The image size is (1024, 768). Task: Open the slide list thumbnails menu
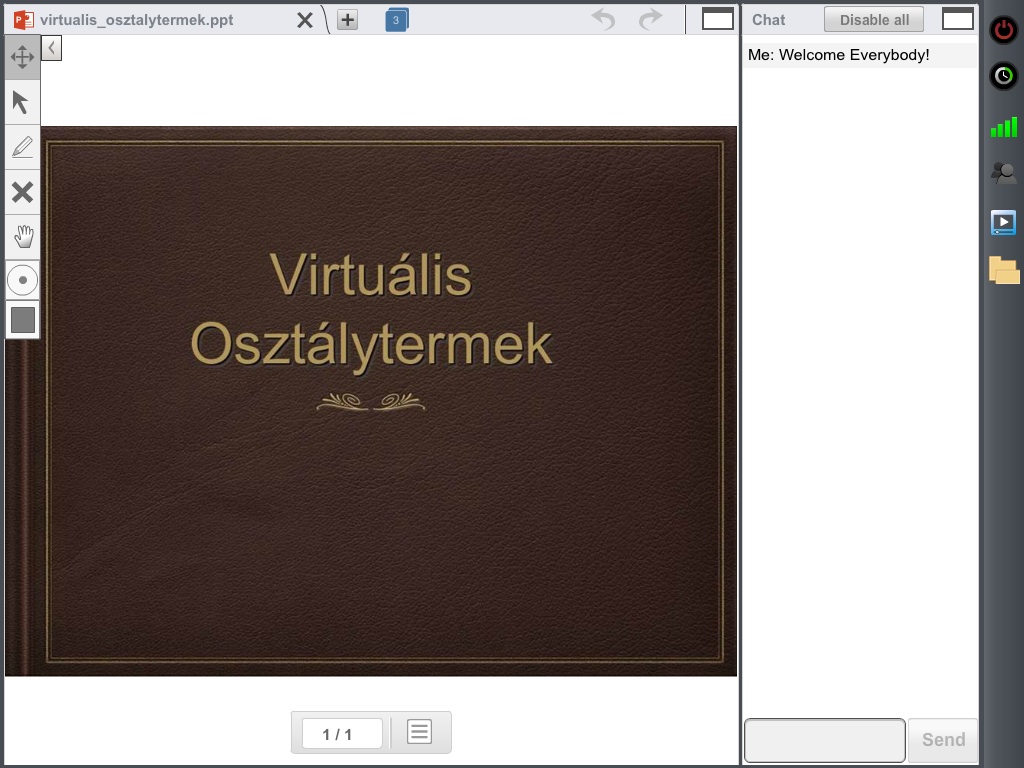[419, 733]
